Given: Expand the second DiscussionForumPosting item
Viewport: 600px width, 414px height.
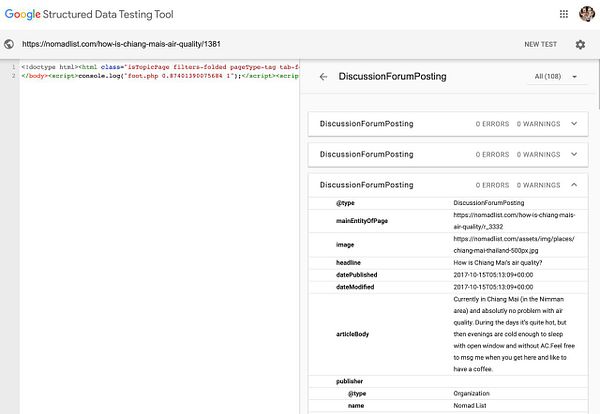Looking at the screenshot, I should [573, 154].
